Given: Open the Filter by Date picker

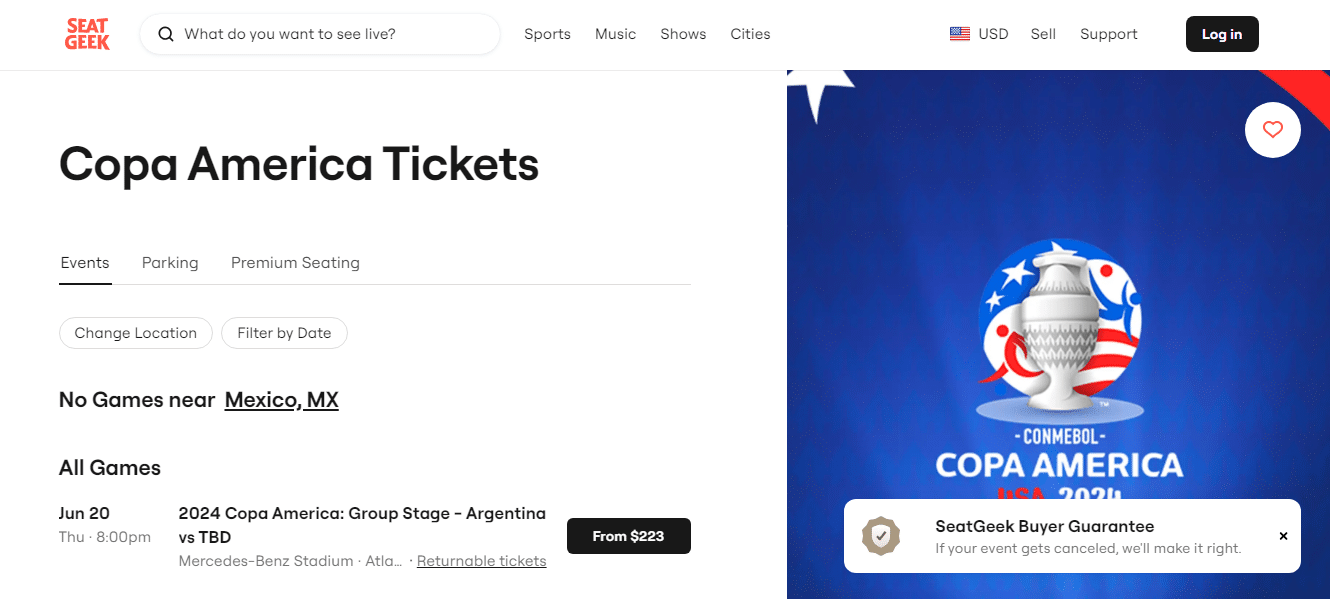Looking at the screenshot, I should pyautogui.click(x=284, y=333).
